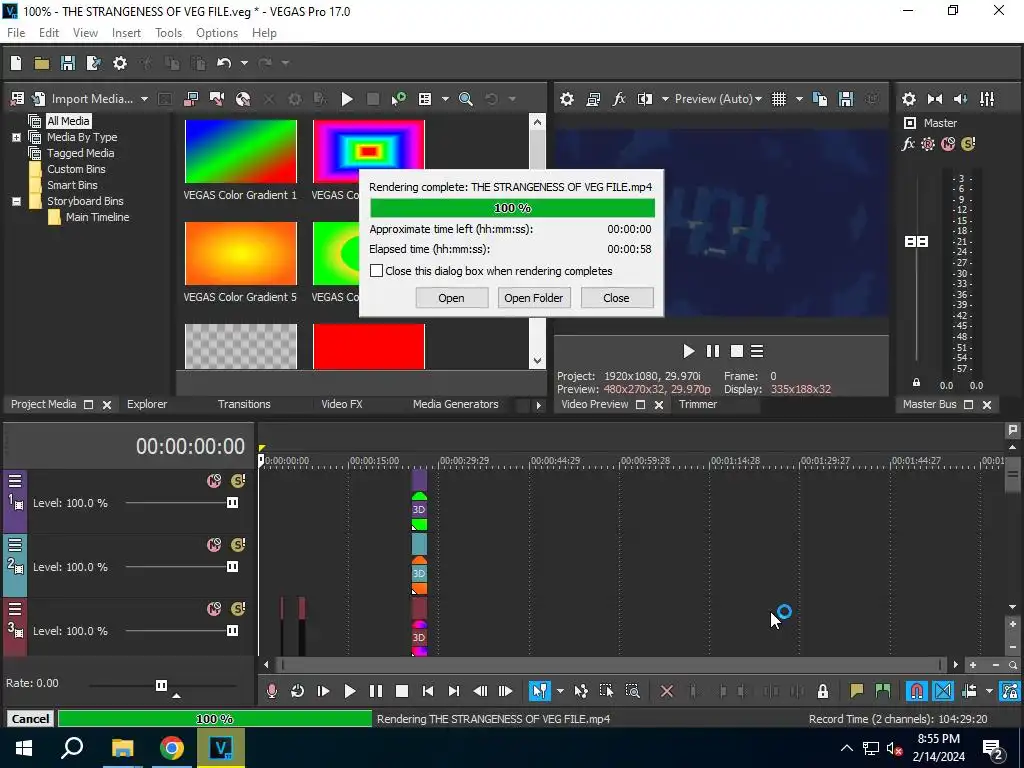
Task: Click the Master volume fader handle
Action: coord(916,242)
